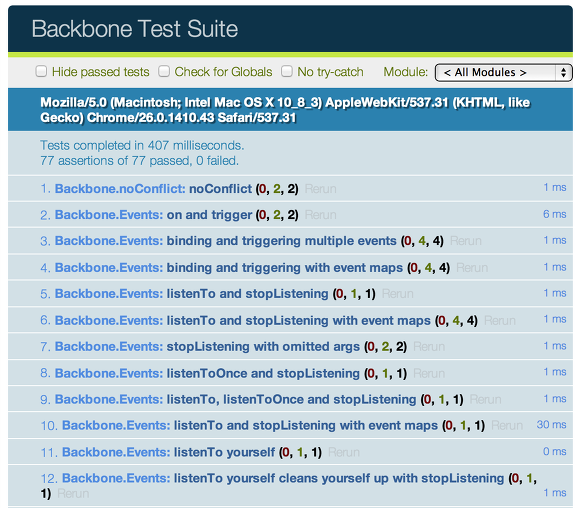This screenshot has height=508, width=580.
Task: Rerun test 8 listenToOnce and stopListening
Action: tap(429, 373)
